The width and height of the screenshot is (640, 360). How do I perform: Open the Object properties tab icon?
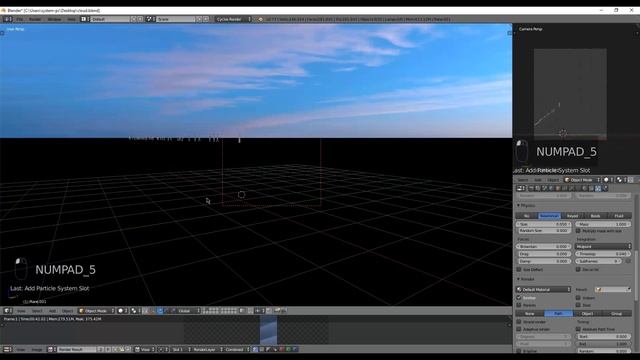[558, 188]
